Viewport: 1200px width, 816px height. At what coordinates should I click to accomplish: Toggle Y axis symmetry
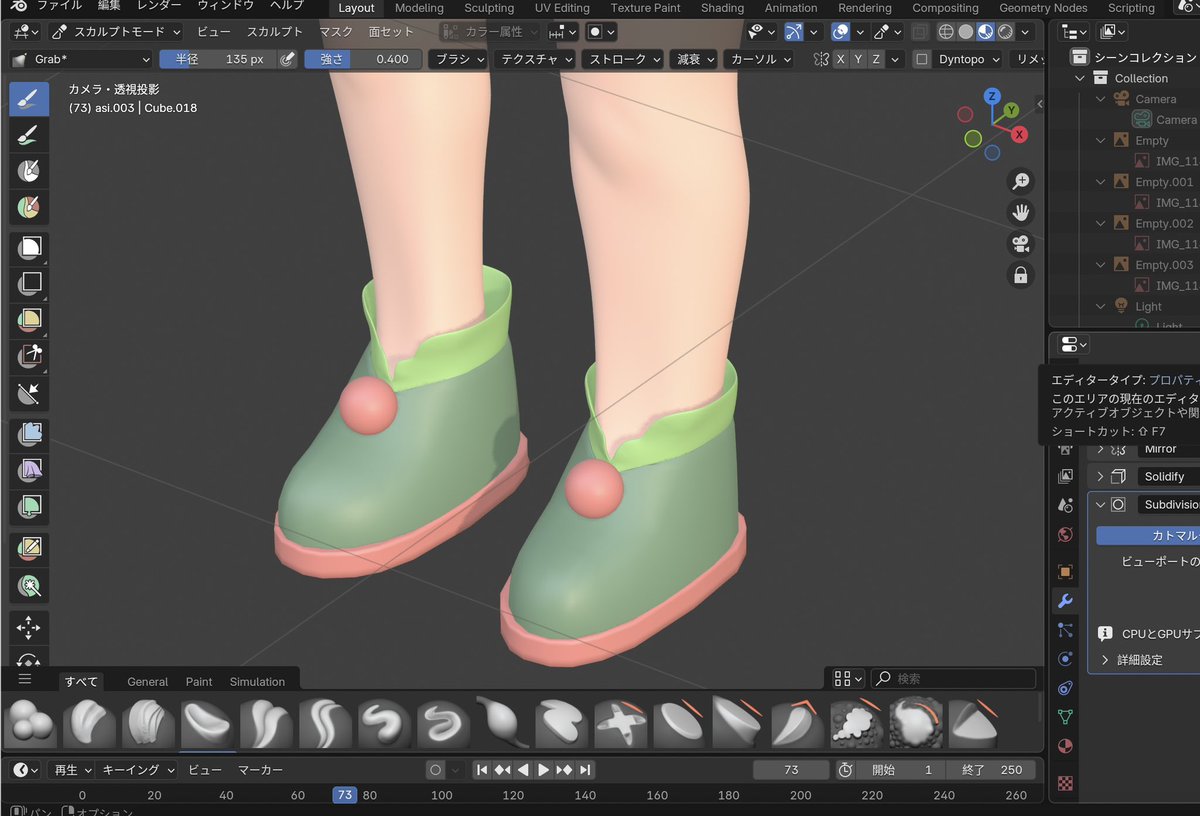pos(858,59)
